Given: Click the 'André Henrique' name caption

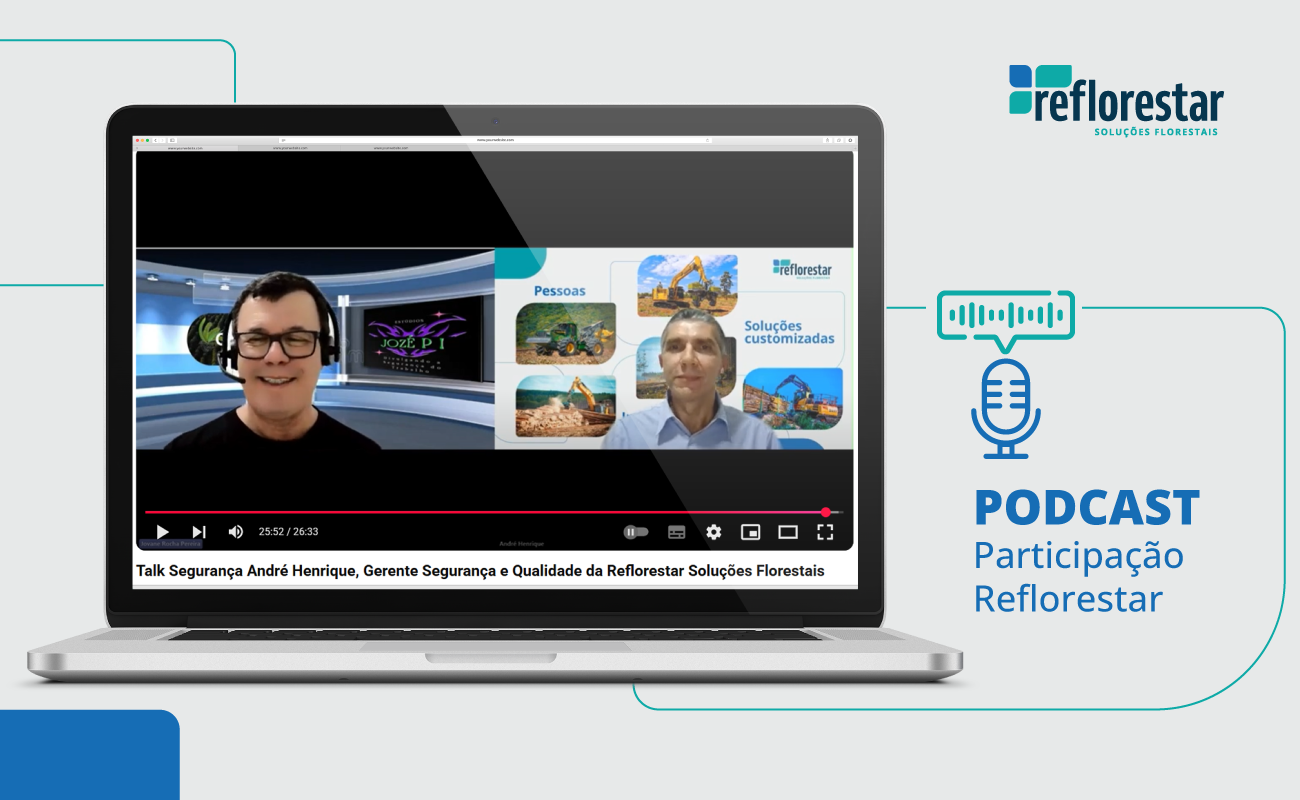Looking at the screenshot, I should pyautogui.click(x=522, y=543).
